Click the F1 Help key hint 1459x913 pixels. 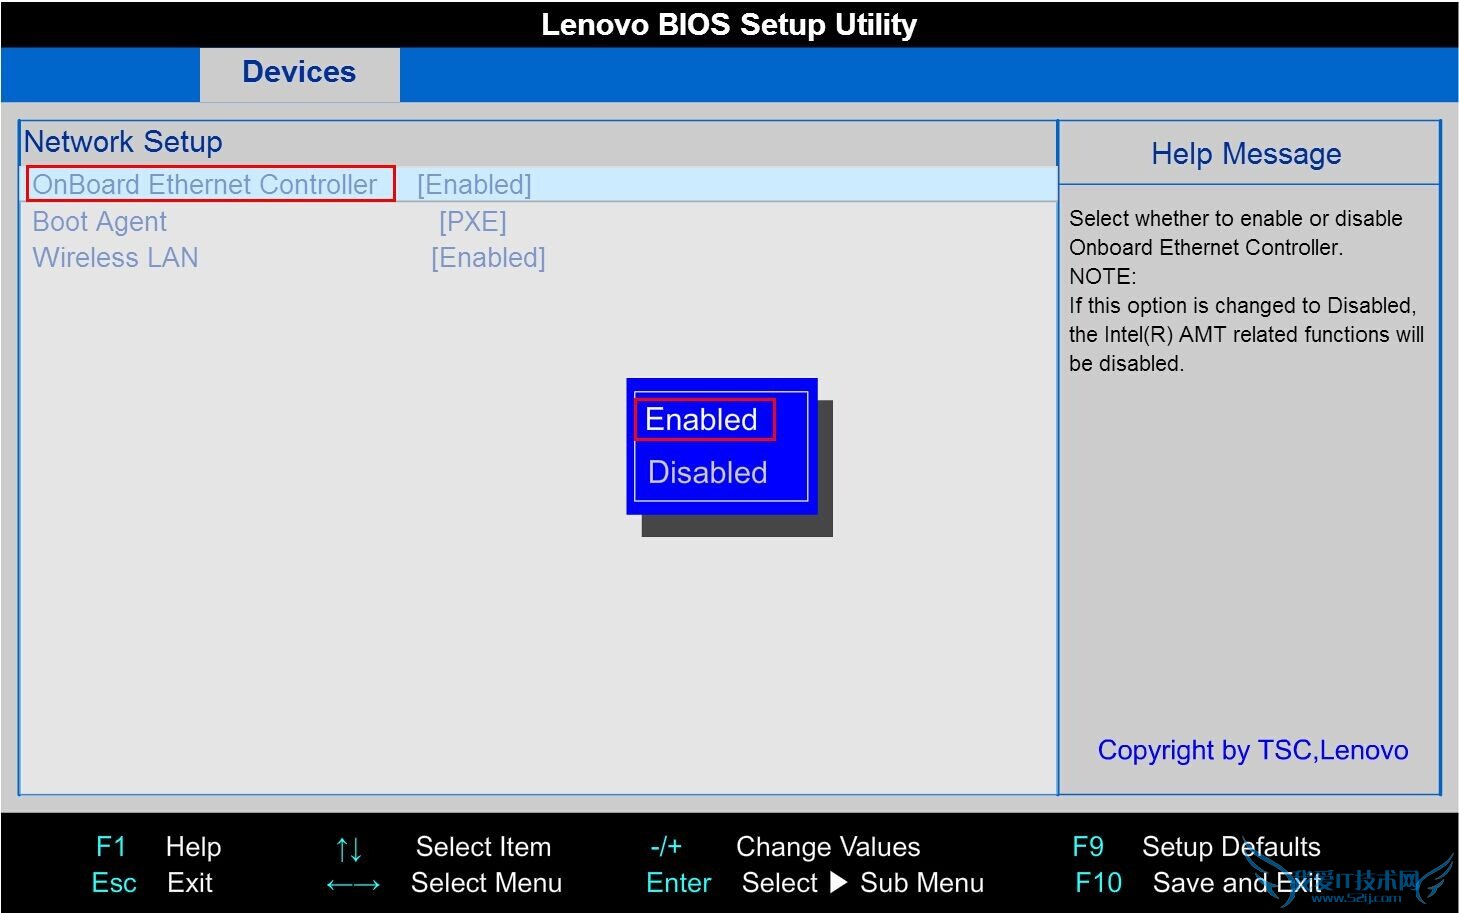tap(158, 847)
